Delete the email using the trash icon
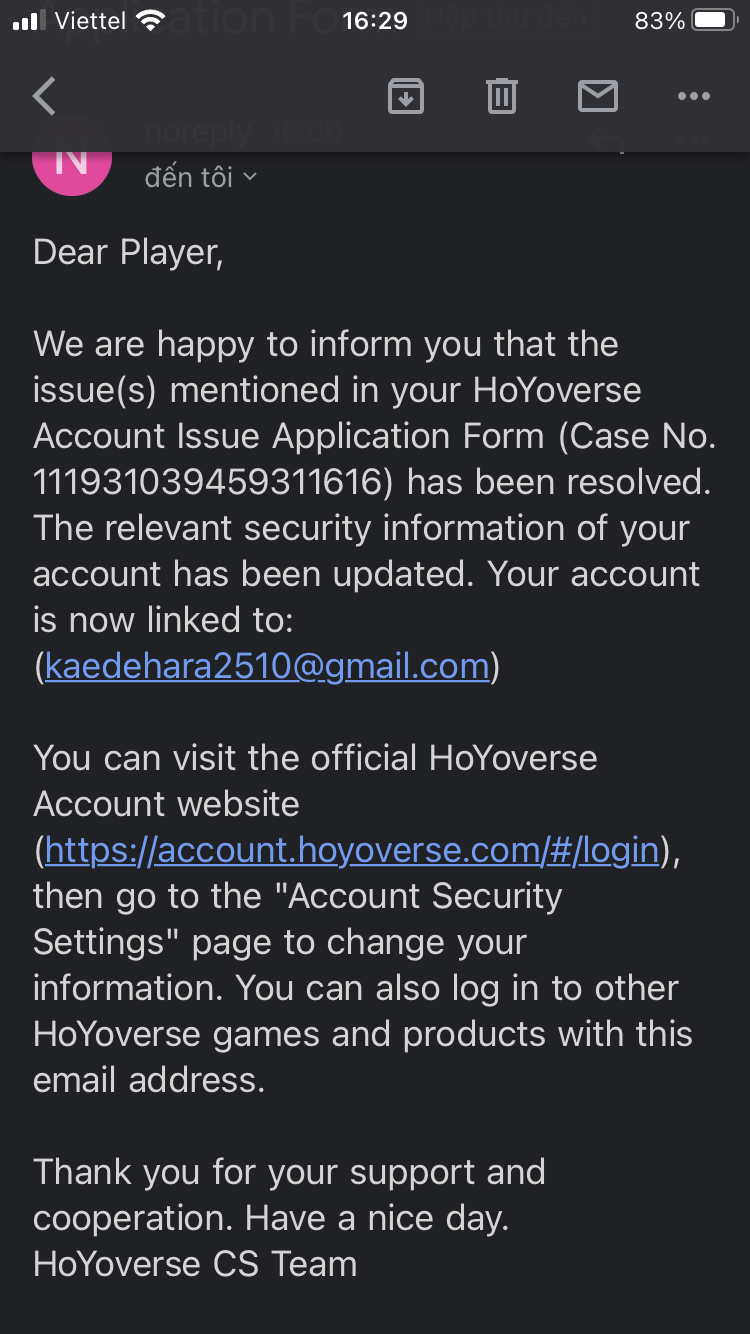The height and width of the screenshot is (1334, 750). 501,97
